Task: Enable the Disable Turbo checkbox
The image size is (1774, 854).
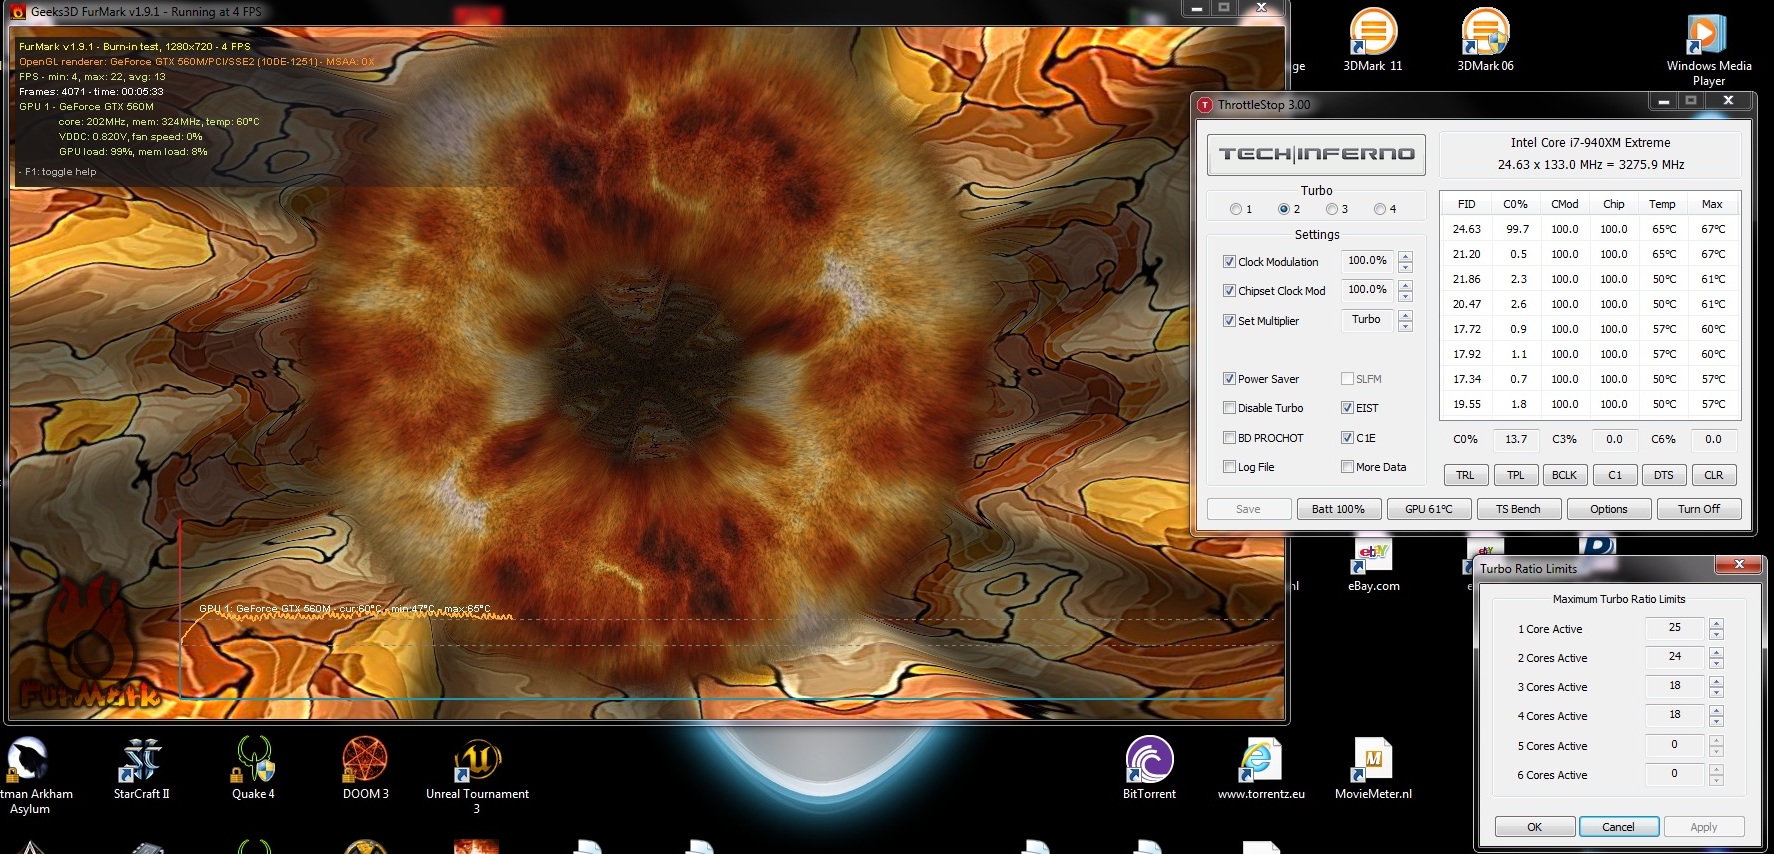Action: point(1229,408)
